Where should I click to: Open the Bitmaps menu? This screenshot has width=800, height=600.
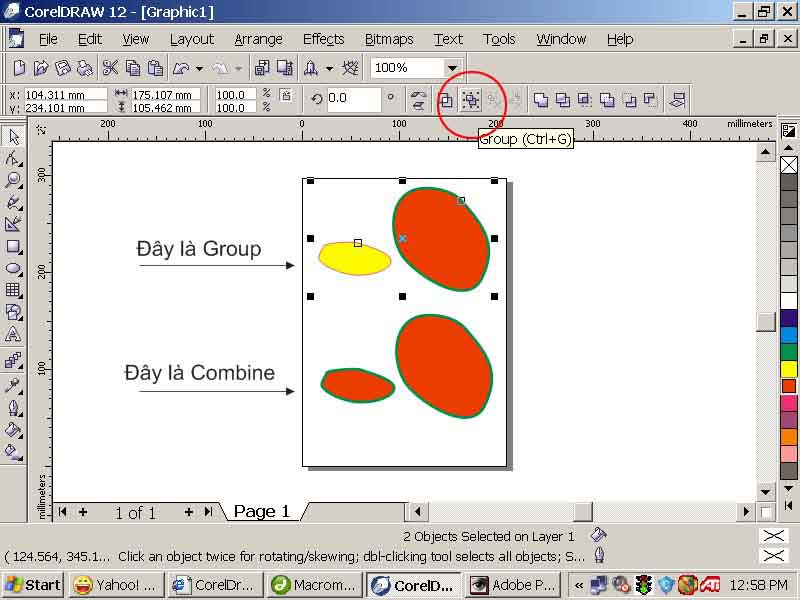389,39
